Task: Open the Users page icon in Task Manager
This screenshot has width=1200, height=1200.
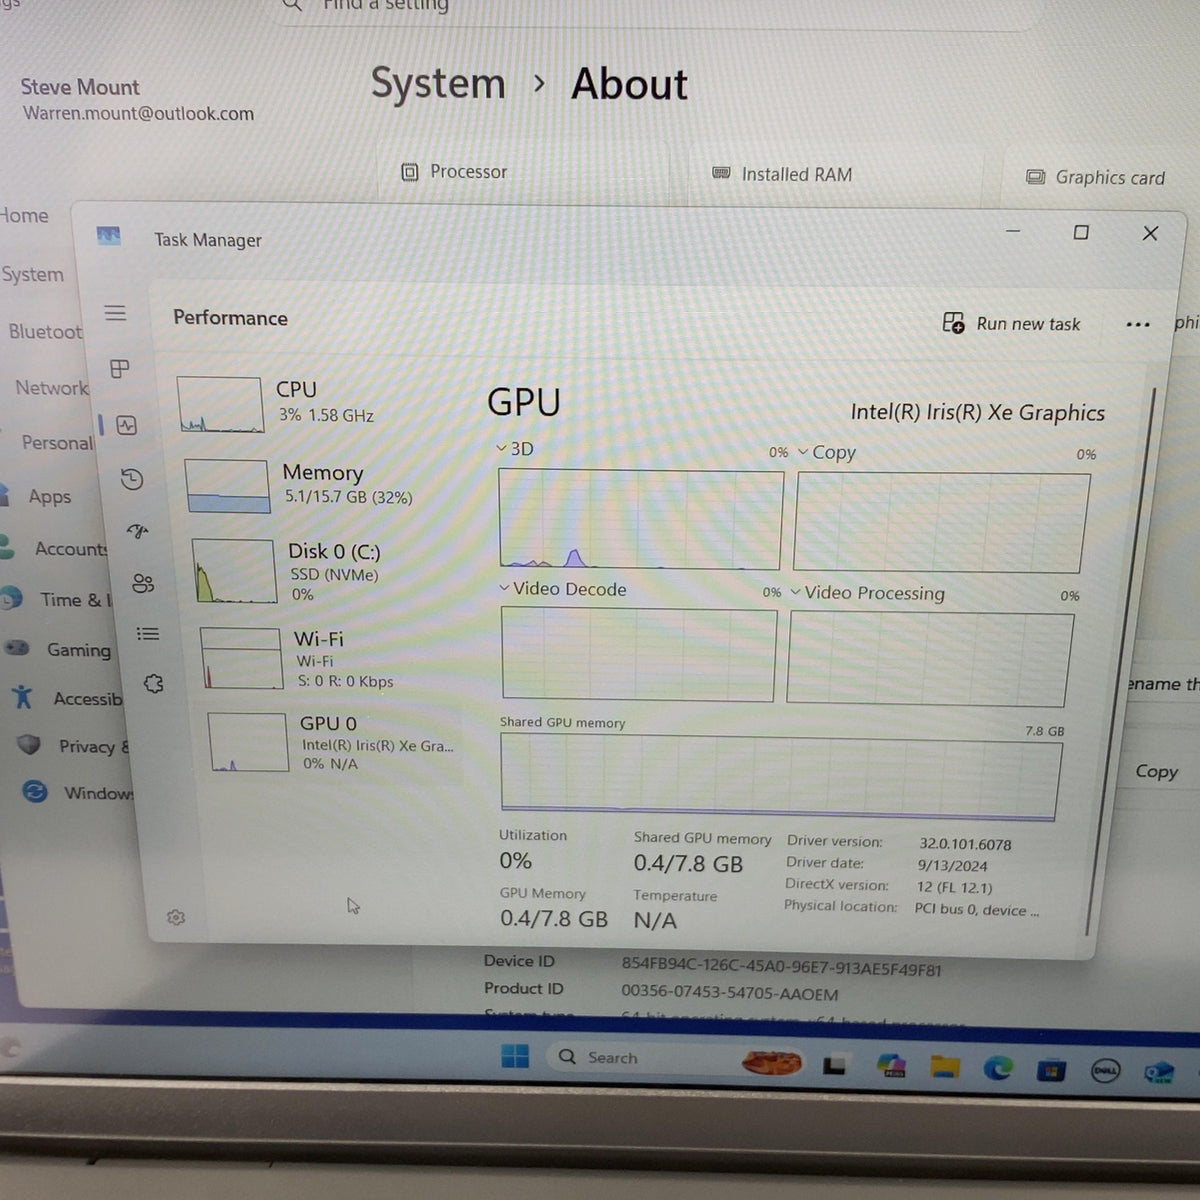Action: click(x=143, y=583)
